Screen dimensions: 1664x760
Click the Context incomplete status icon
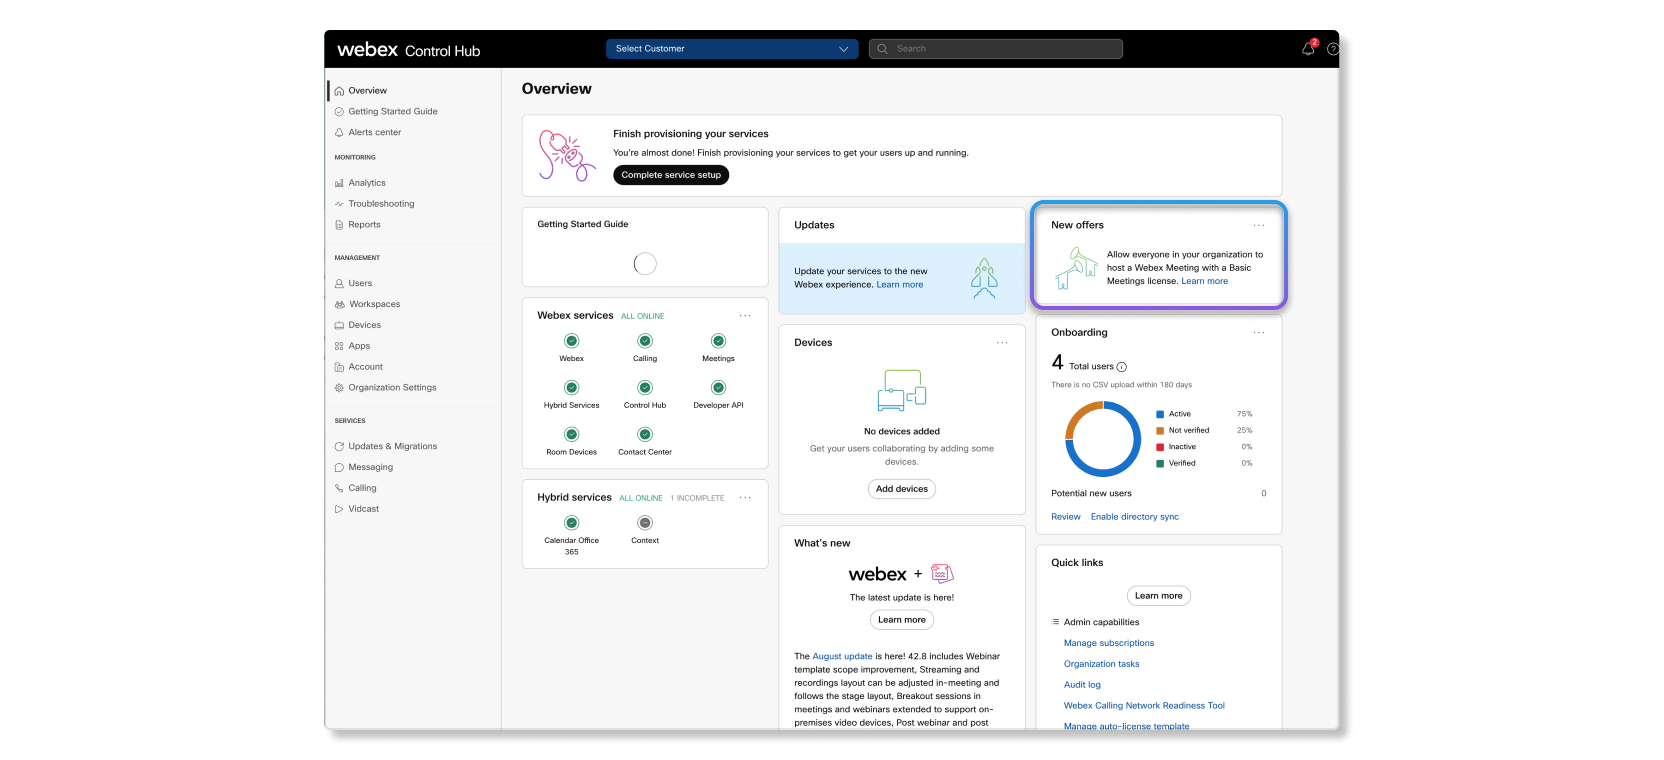coord(645,523)
